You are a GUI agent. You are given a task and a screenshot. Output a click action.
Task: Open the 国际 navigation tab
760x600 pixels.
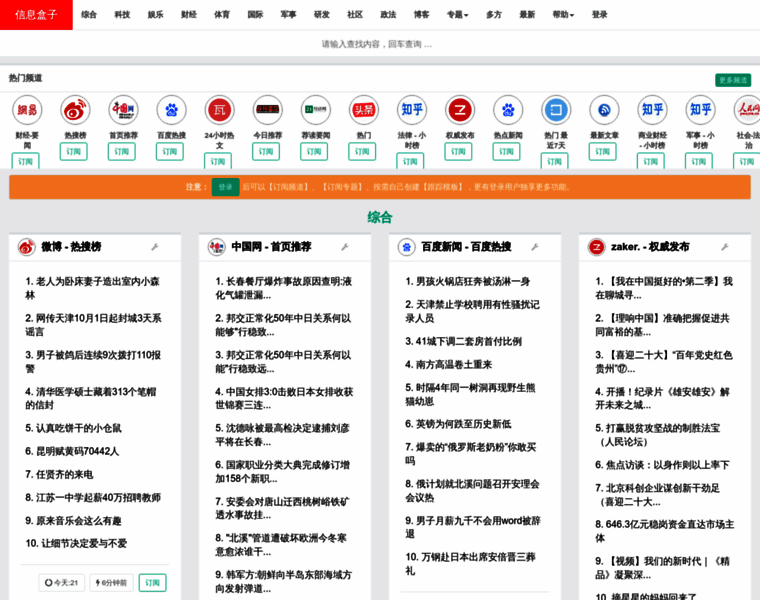coord(255,15)
